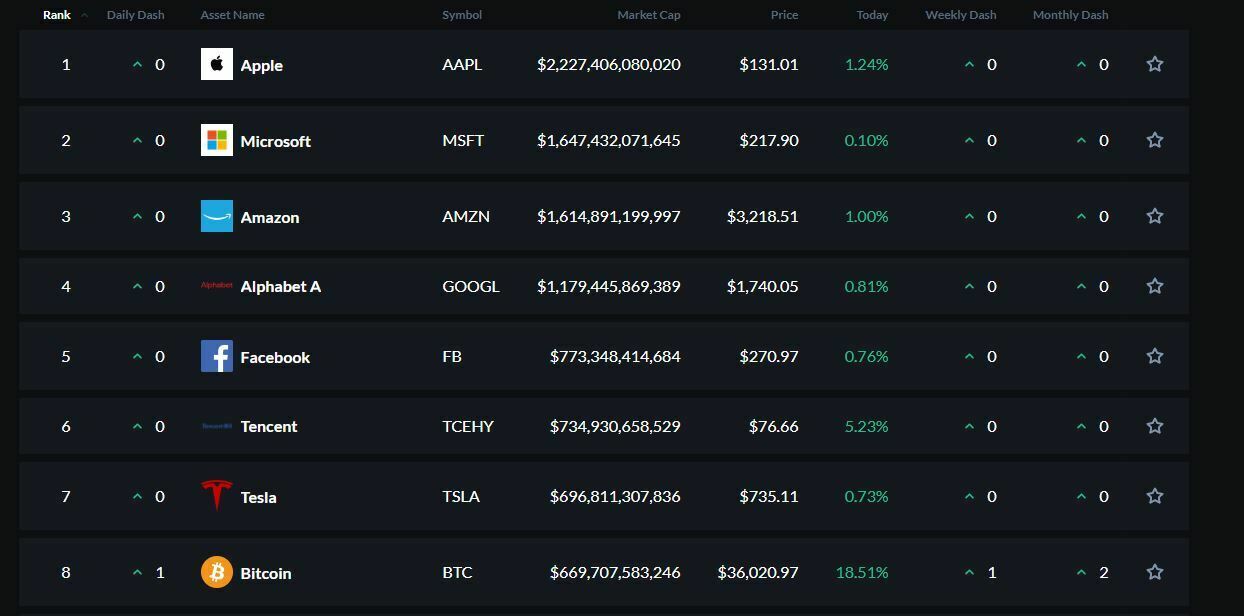Click the sort caret beside Rank header
Image resolution: width=1244 pixels, height=616 pixels.
84,15
